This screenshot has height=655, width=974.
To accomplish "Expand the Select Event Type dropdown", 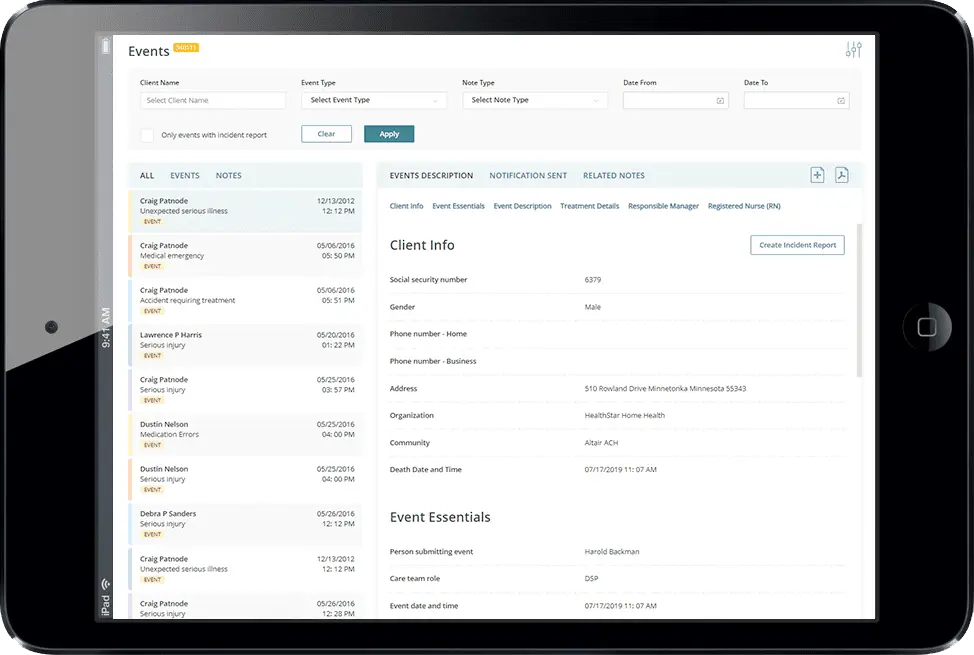I will coord(374,100).
